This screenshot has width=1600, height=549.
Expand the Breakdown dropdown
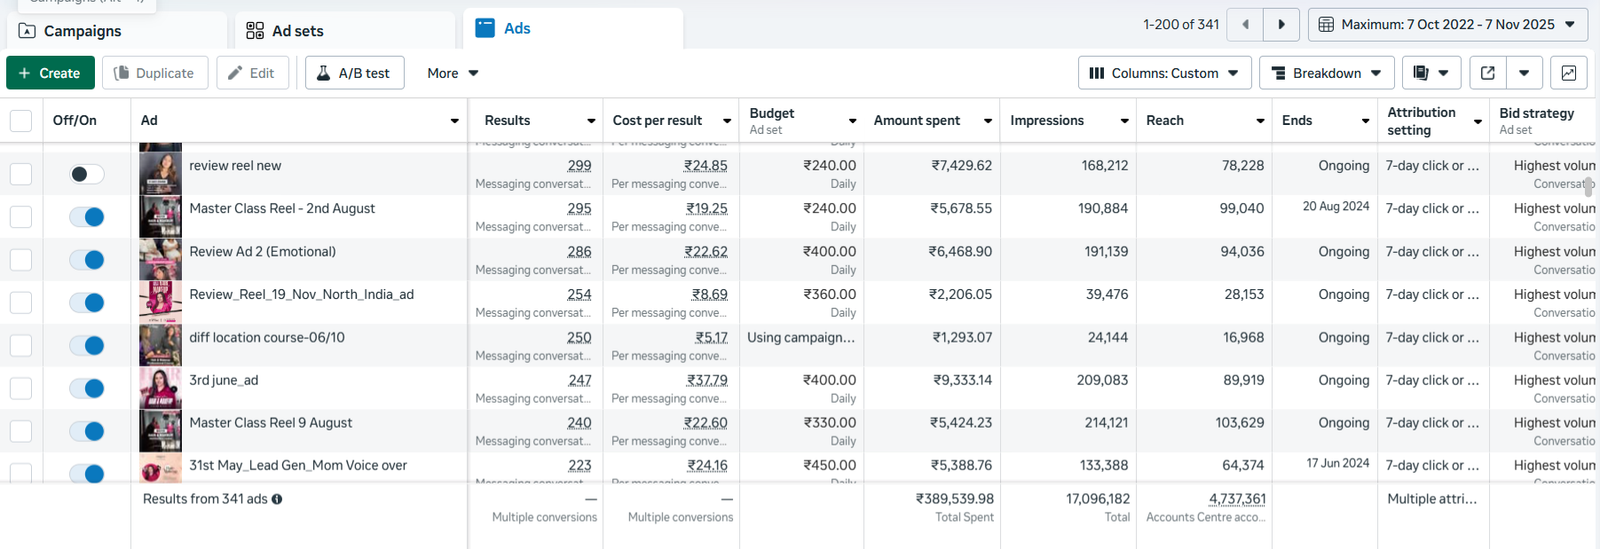1325,73
